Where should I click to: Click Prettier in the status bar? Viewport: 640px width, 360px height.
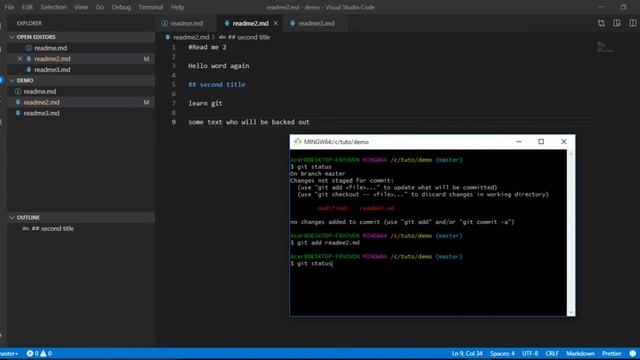611,353
